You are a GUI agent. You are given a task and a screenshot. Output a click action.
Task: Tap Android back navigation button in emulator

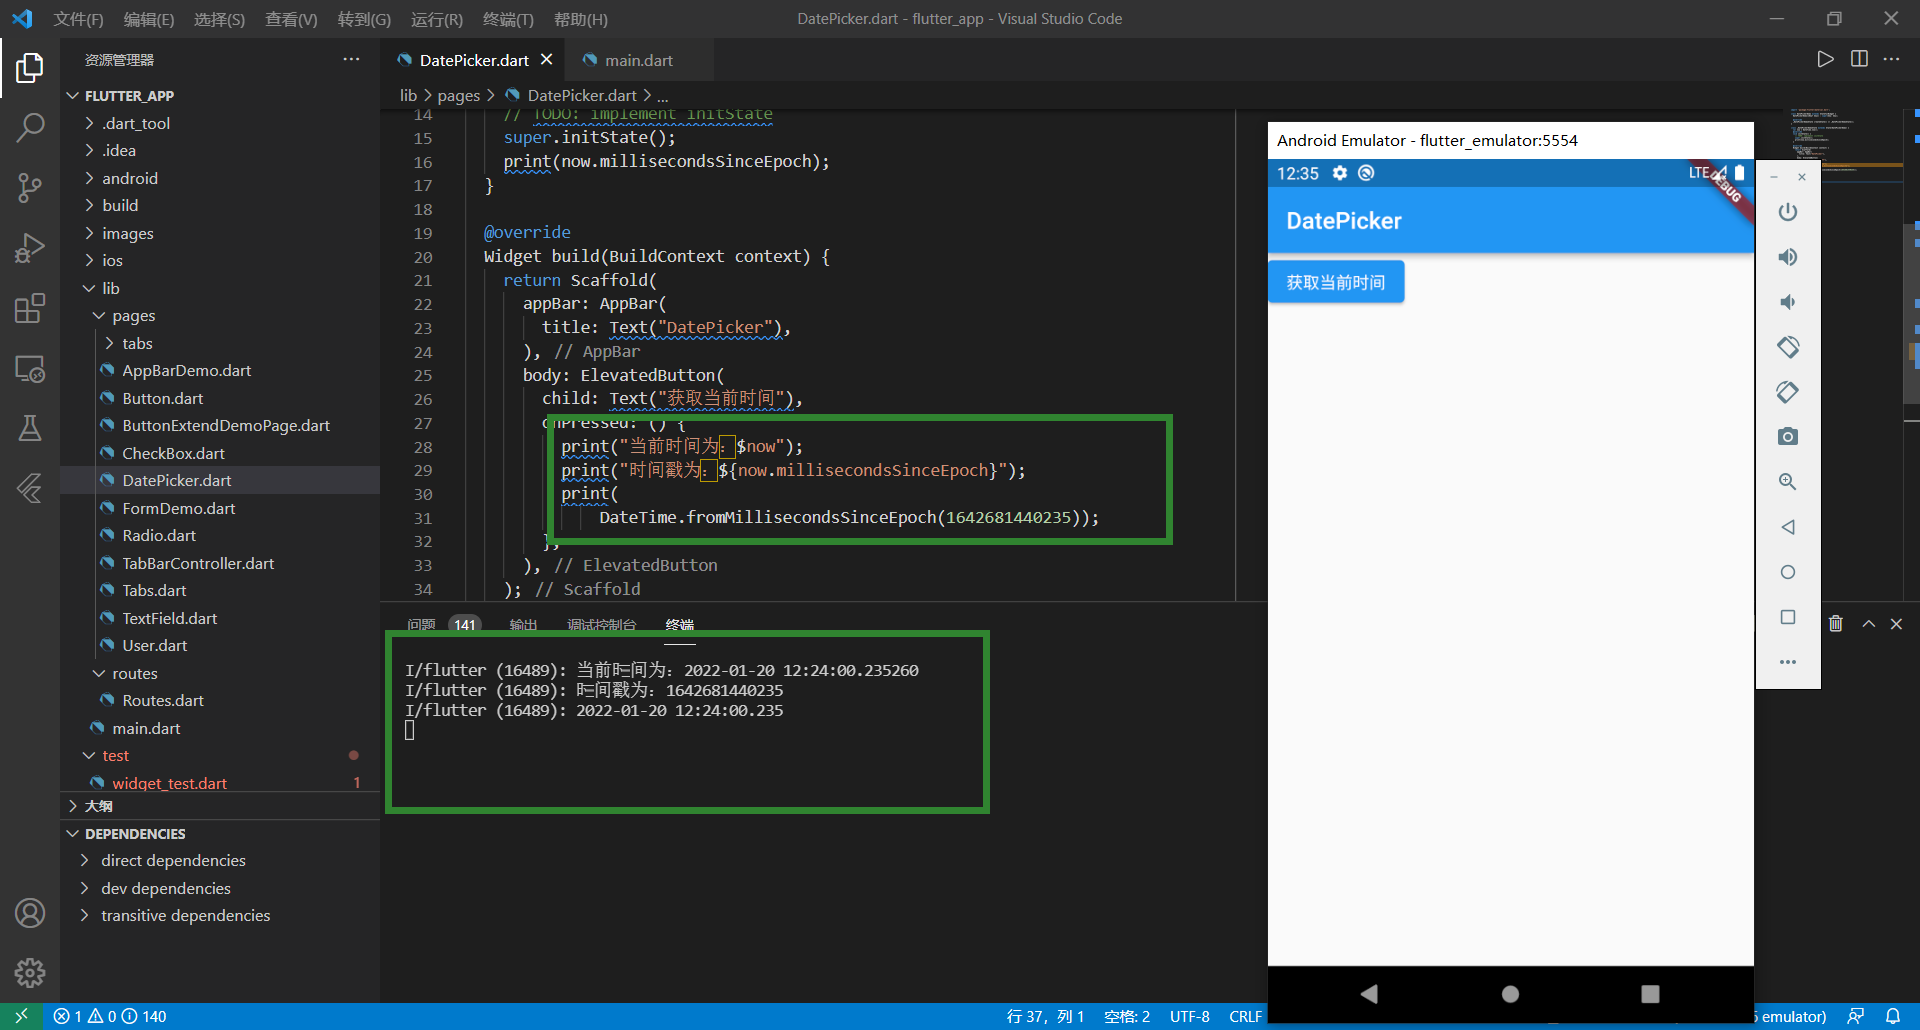pyautogui.click(x=1370, y=993)
